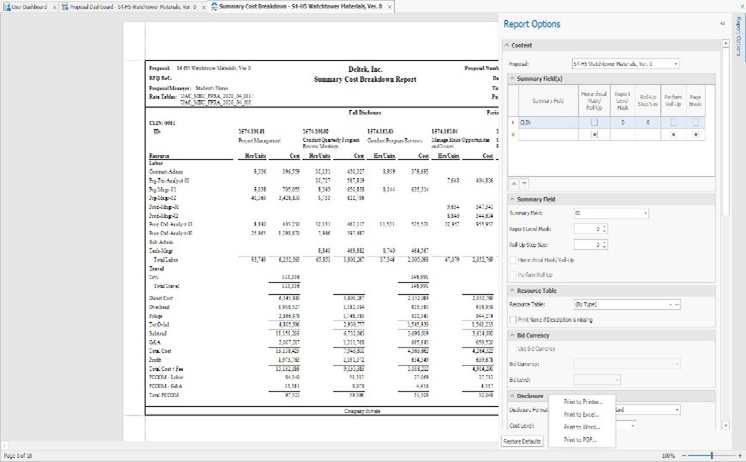Click the row indicator arrow beside CLIN
This screenshot has width=746, height=462.
tap(513, 122)
